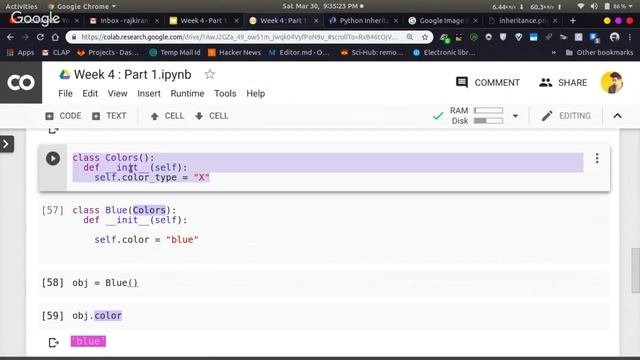Click the Disk usage bar
The width and height of the screenshot is (640, 360).
488,121
